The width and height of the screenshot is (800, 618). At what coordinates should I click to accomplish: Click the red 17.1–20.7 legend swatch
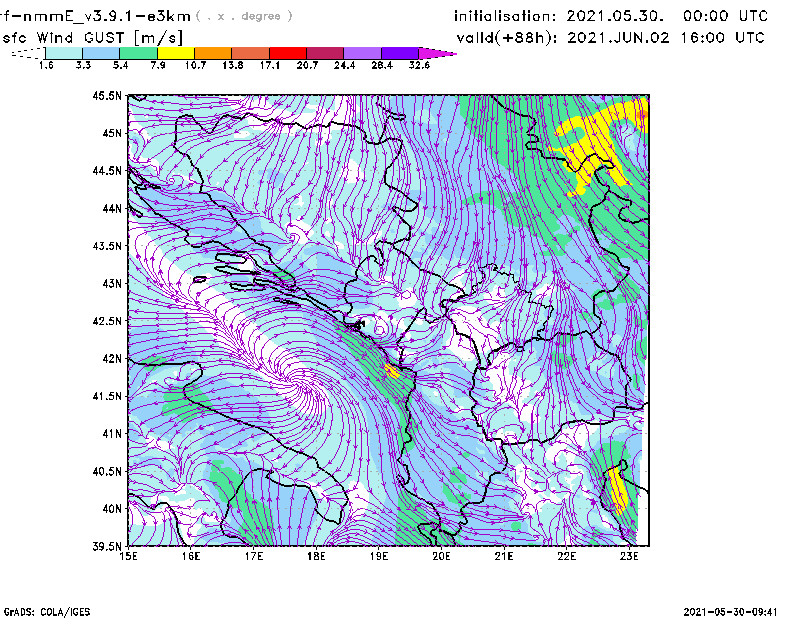288,53
